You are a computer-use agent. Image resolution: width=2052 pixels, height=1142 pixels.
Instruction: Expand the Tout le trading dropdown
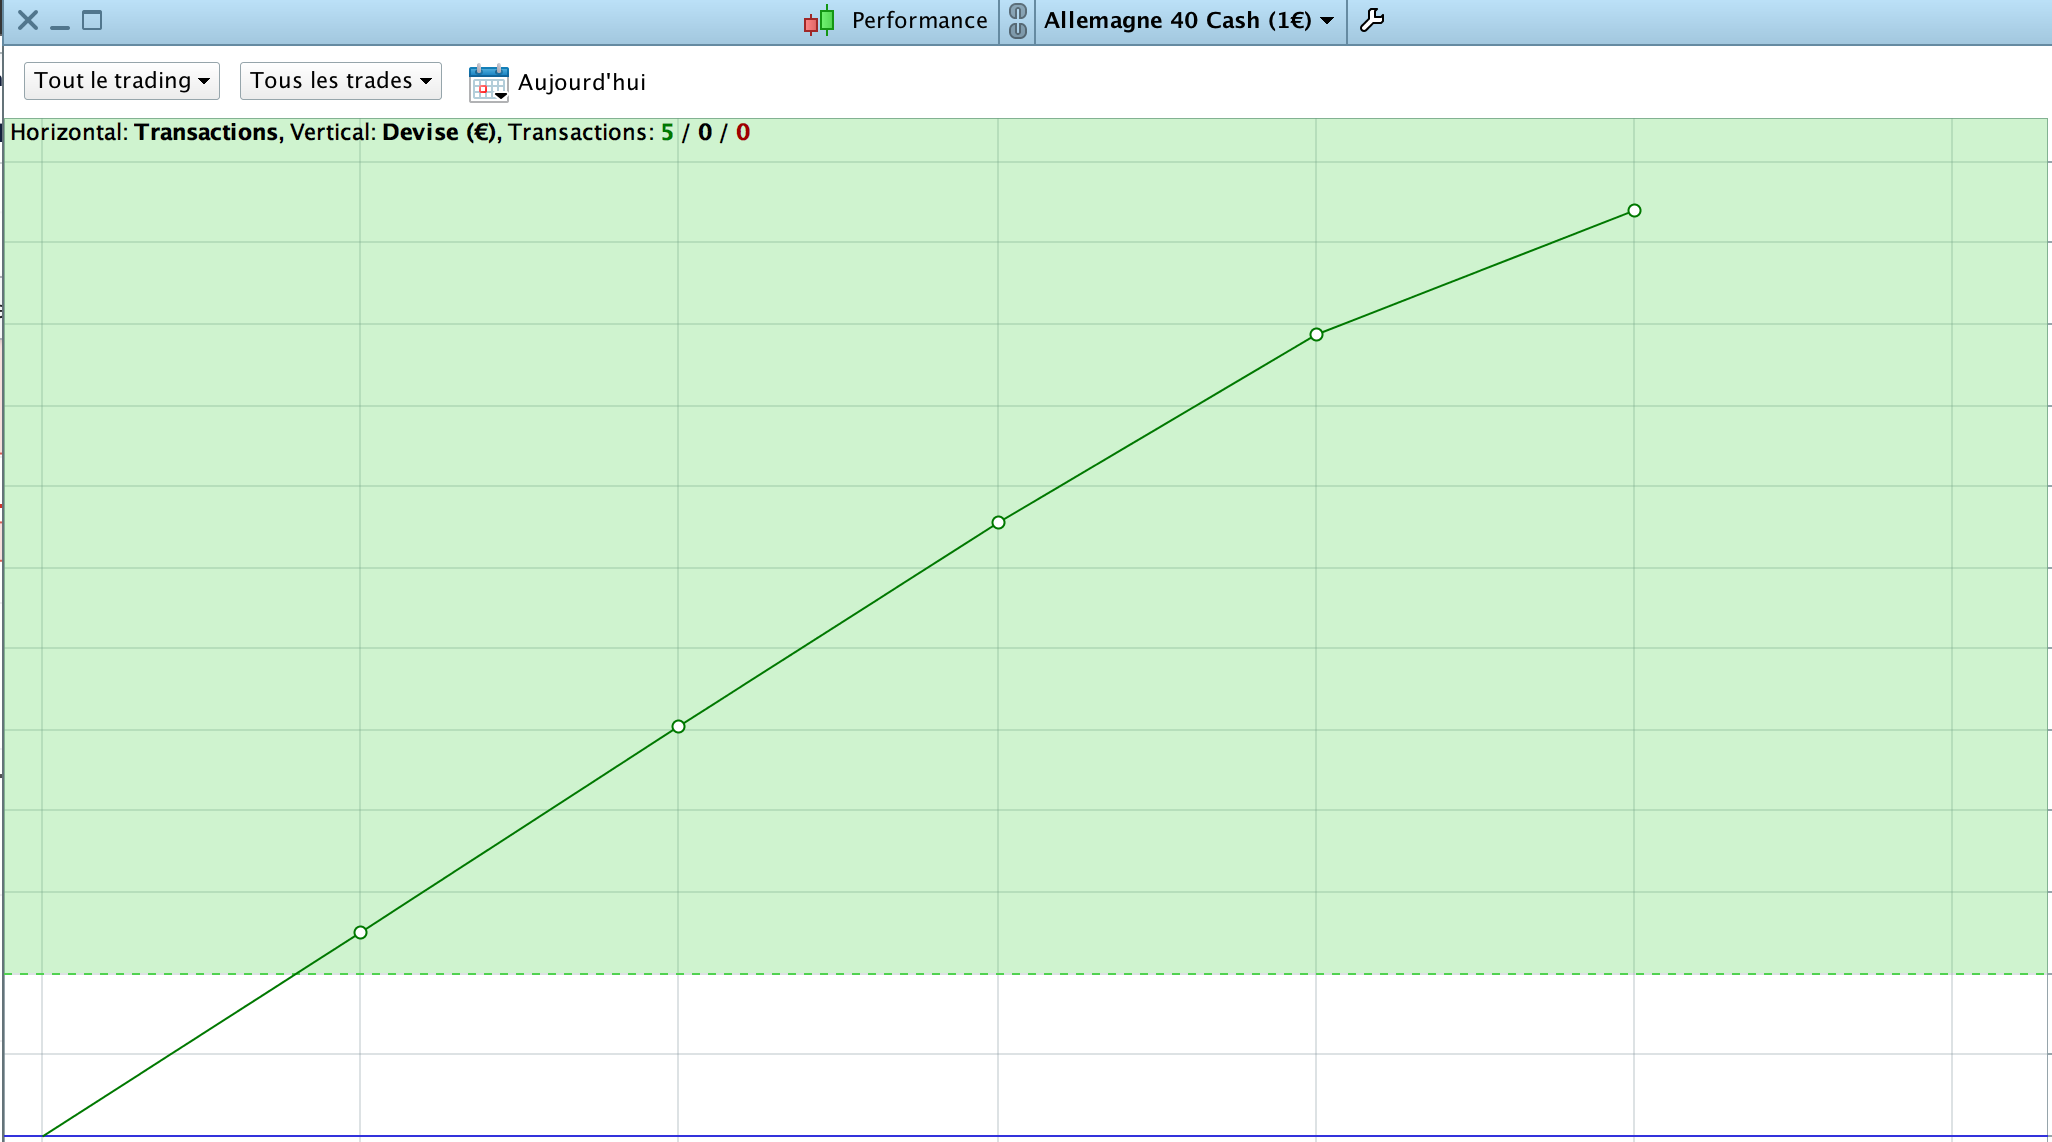pos(121,81)
